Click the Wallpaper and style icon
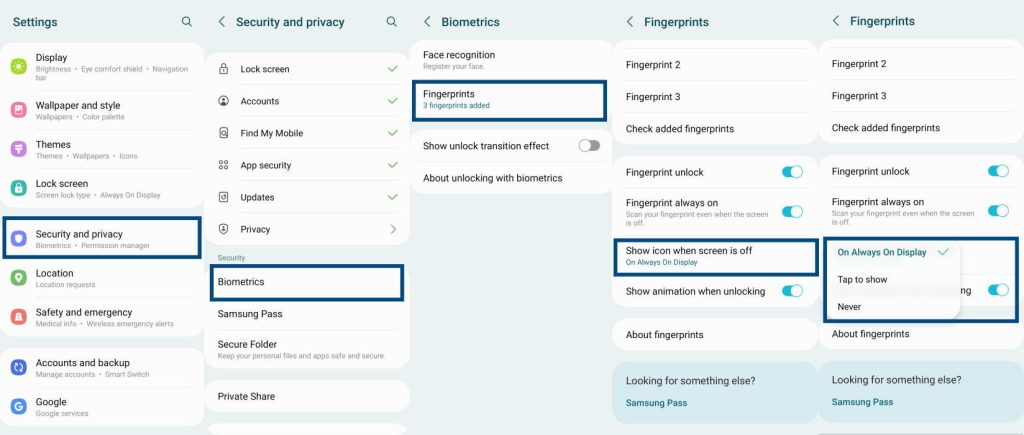The width and height of the screenshot is (1024, 435). tap(19, 109)
